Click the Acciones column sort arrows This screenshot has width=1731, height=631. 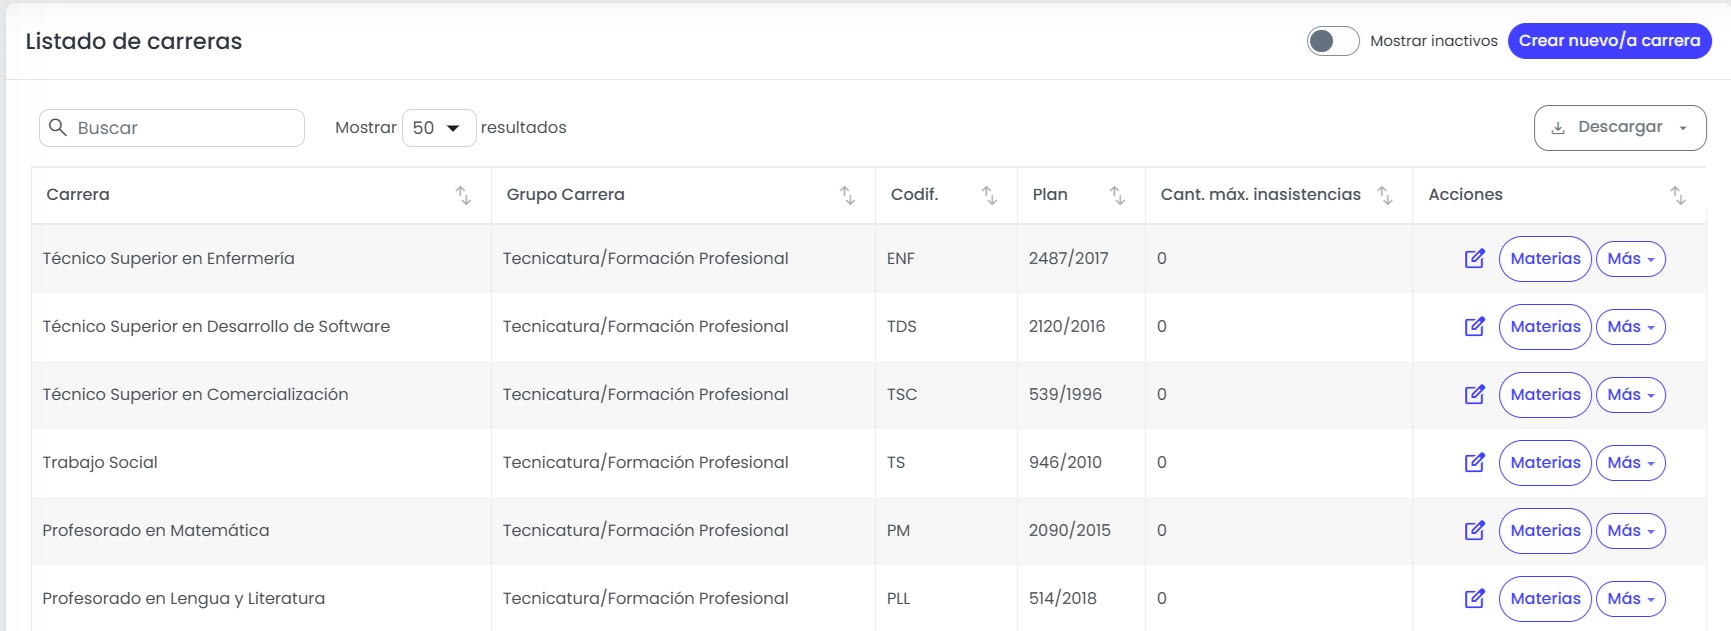1678,196
